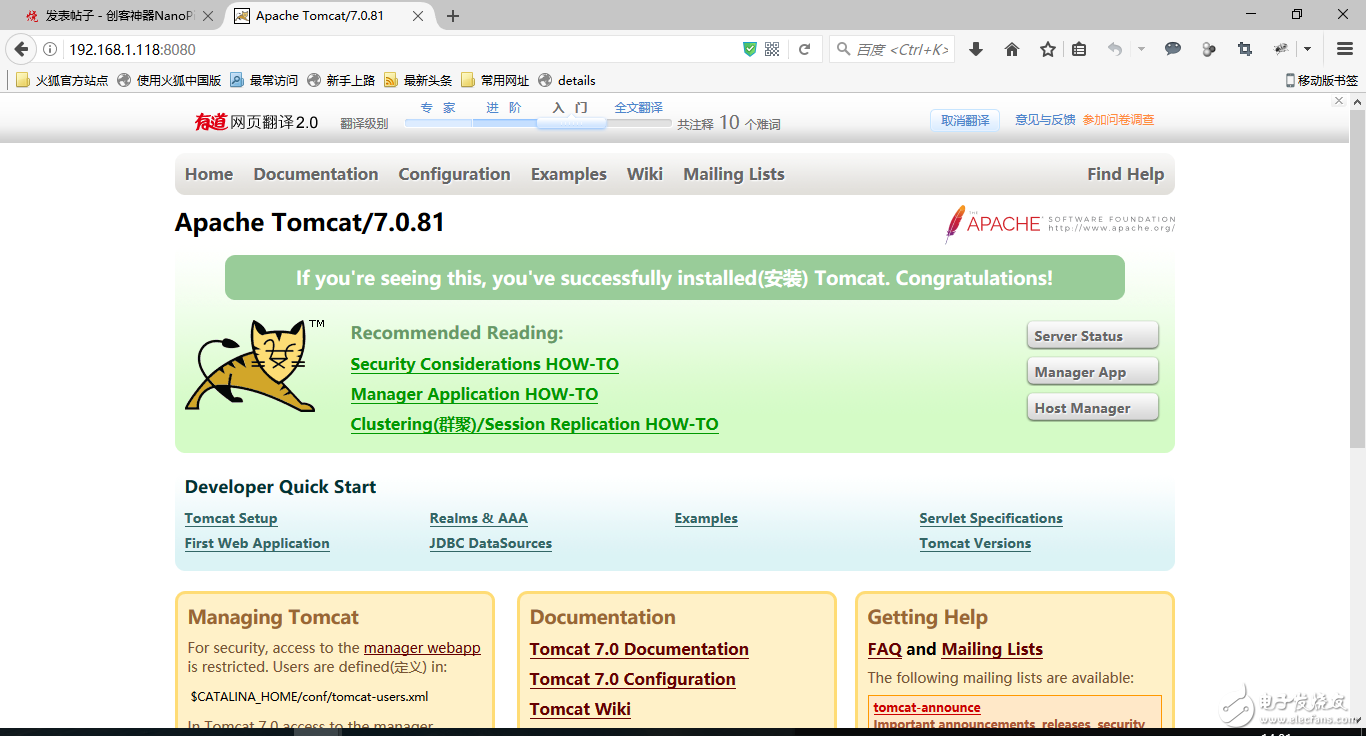Click the browser back arrow button
1366x736 pixels.
[20, 49]
